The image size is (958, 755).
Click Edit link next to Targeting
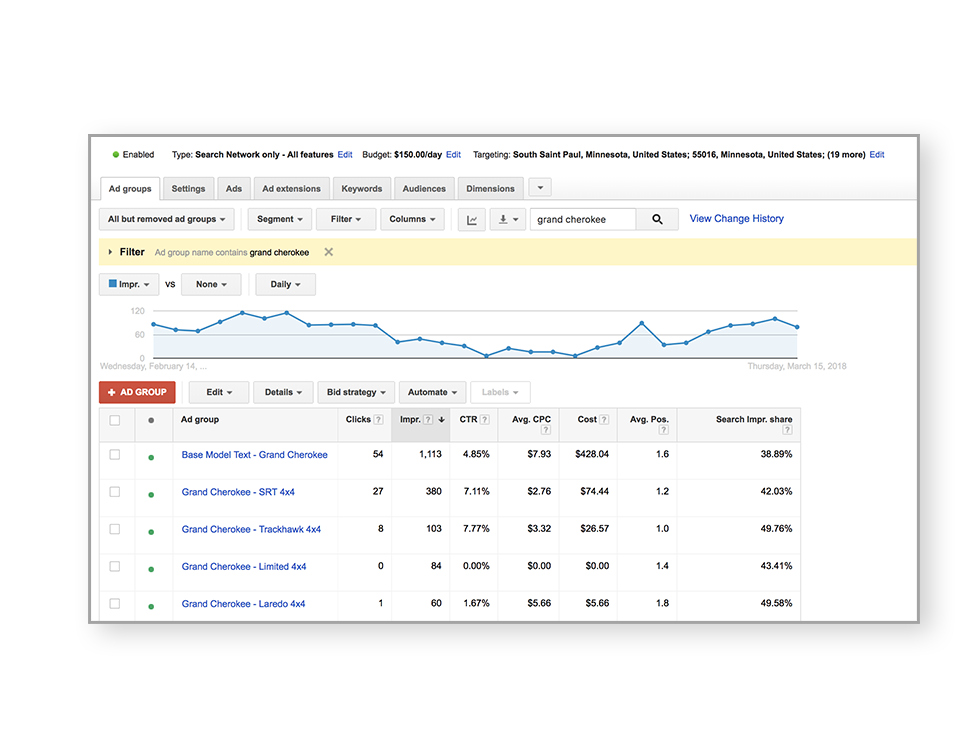pos(877,155)
